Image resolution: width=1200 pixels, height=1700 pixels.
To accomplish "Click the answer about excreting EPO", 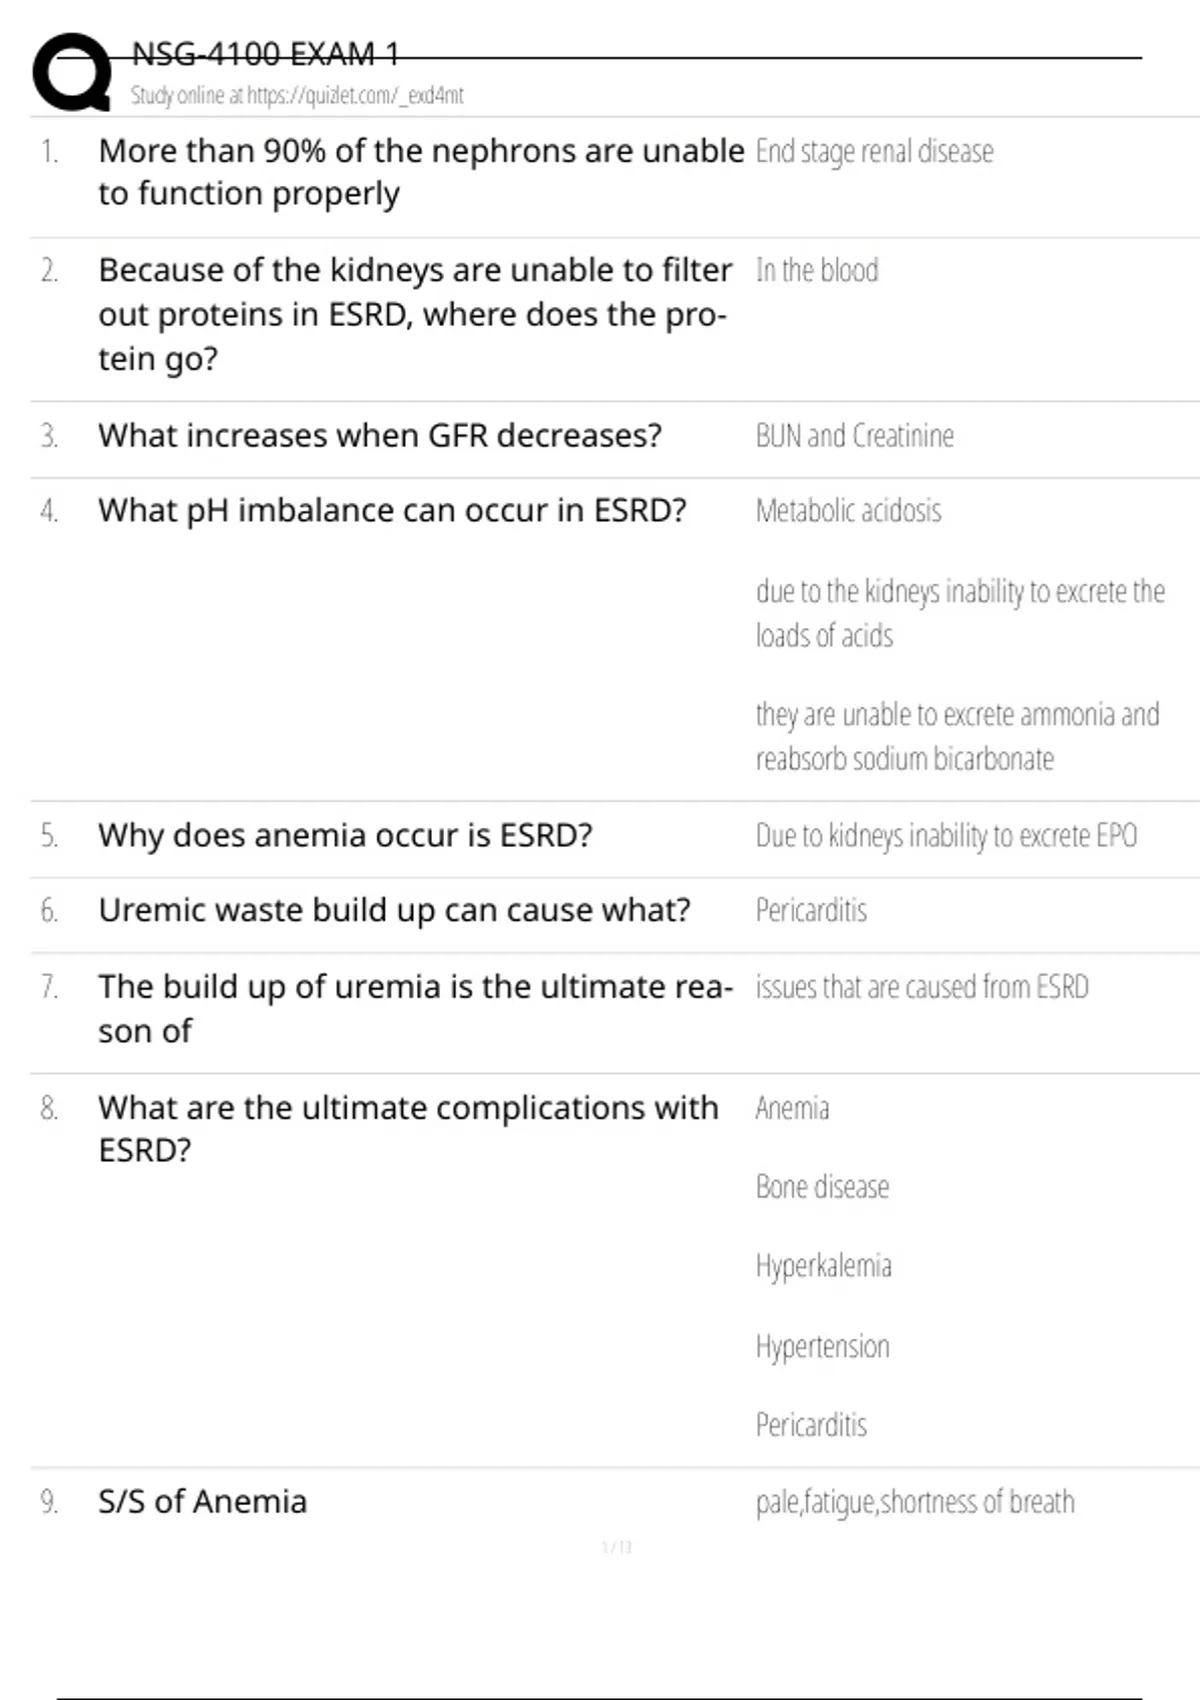I will 946,835.
